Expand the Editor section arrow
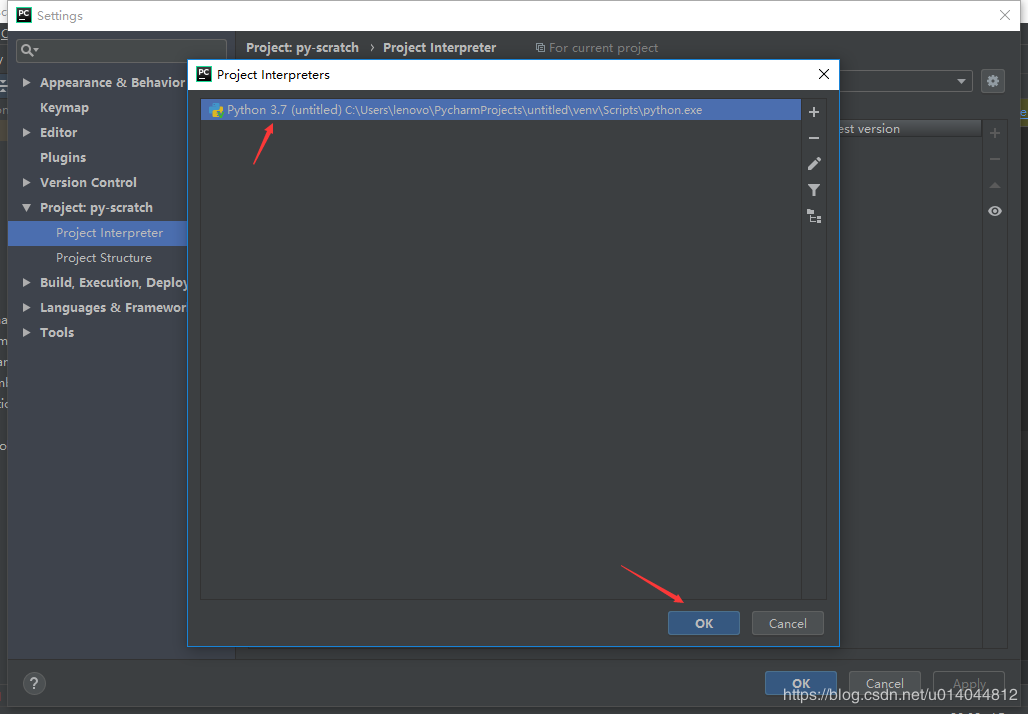 [x=26, y=132]
